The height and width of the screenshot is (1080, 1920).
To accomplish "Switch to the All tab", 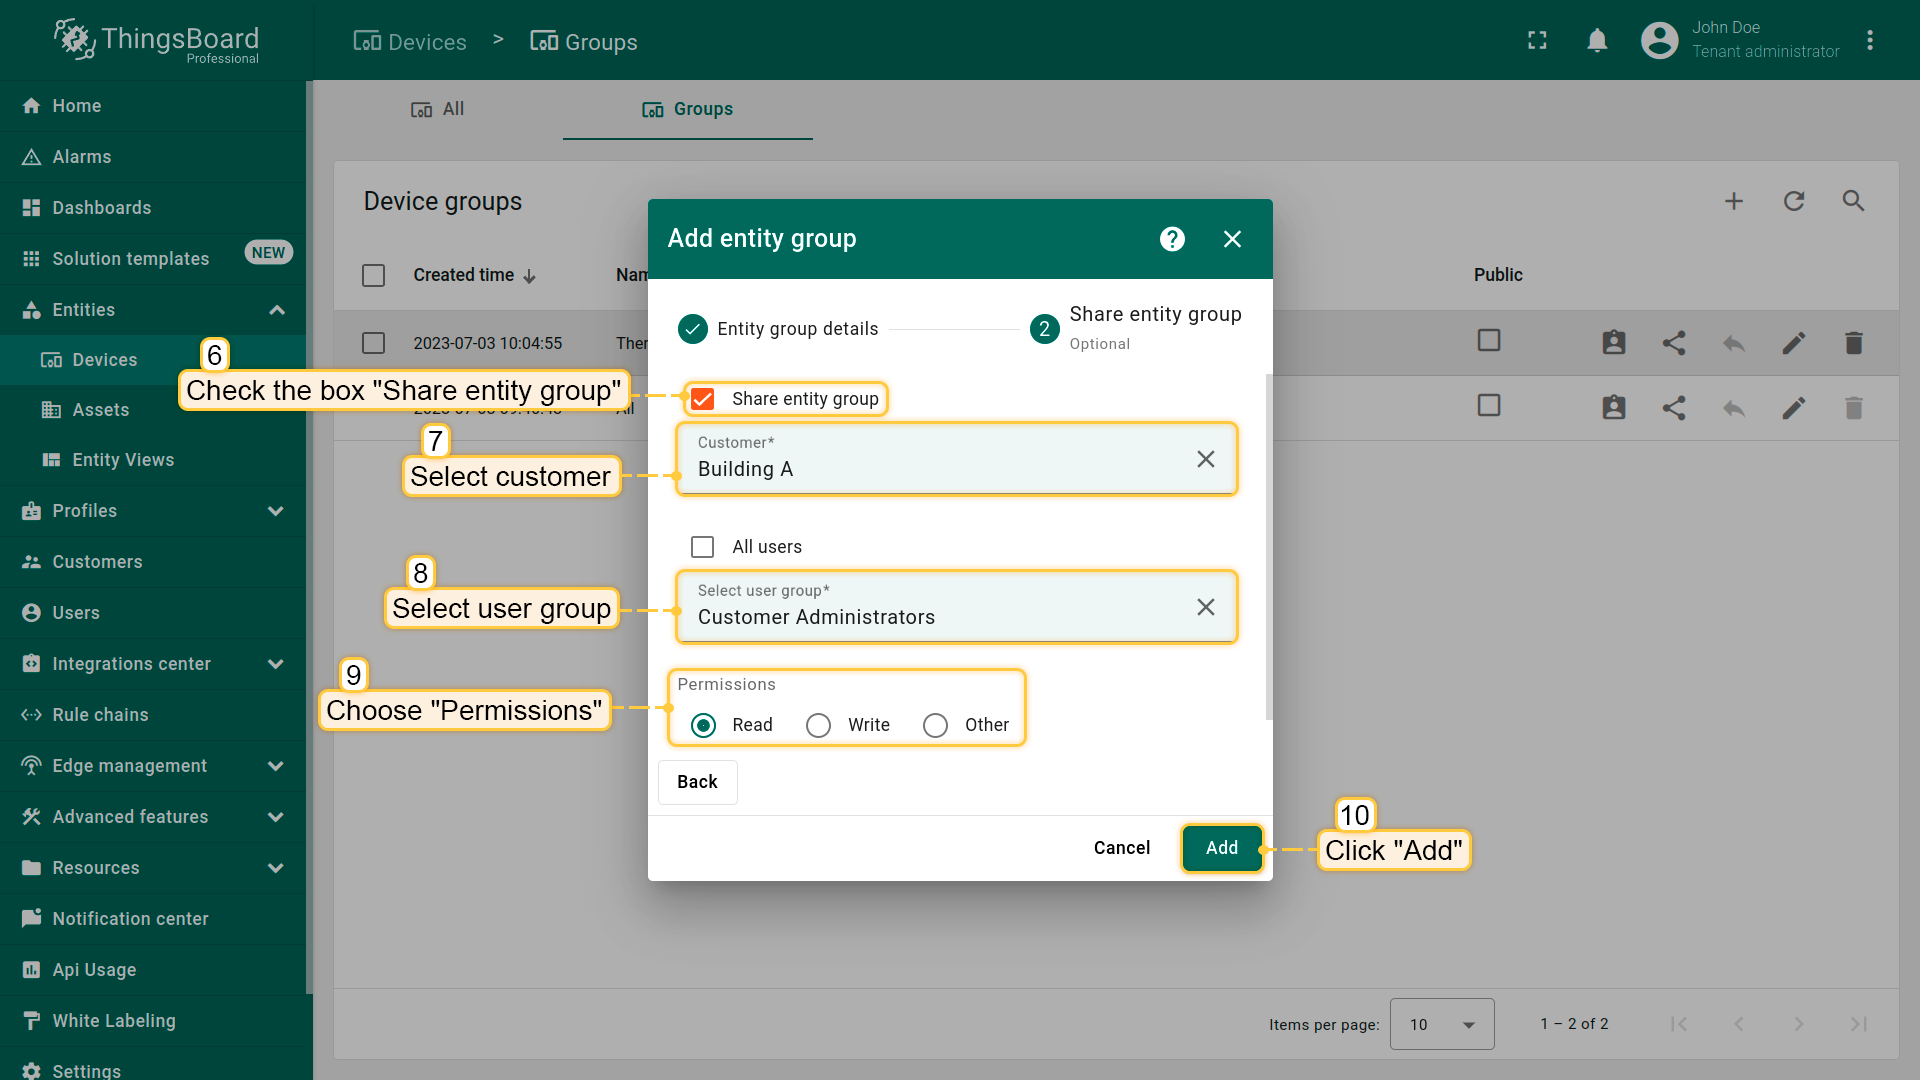I will point(438,109).
